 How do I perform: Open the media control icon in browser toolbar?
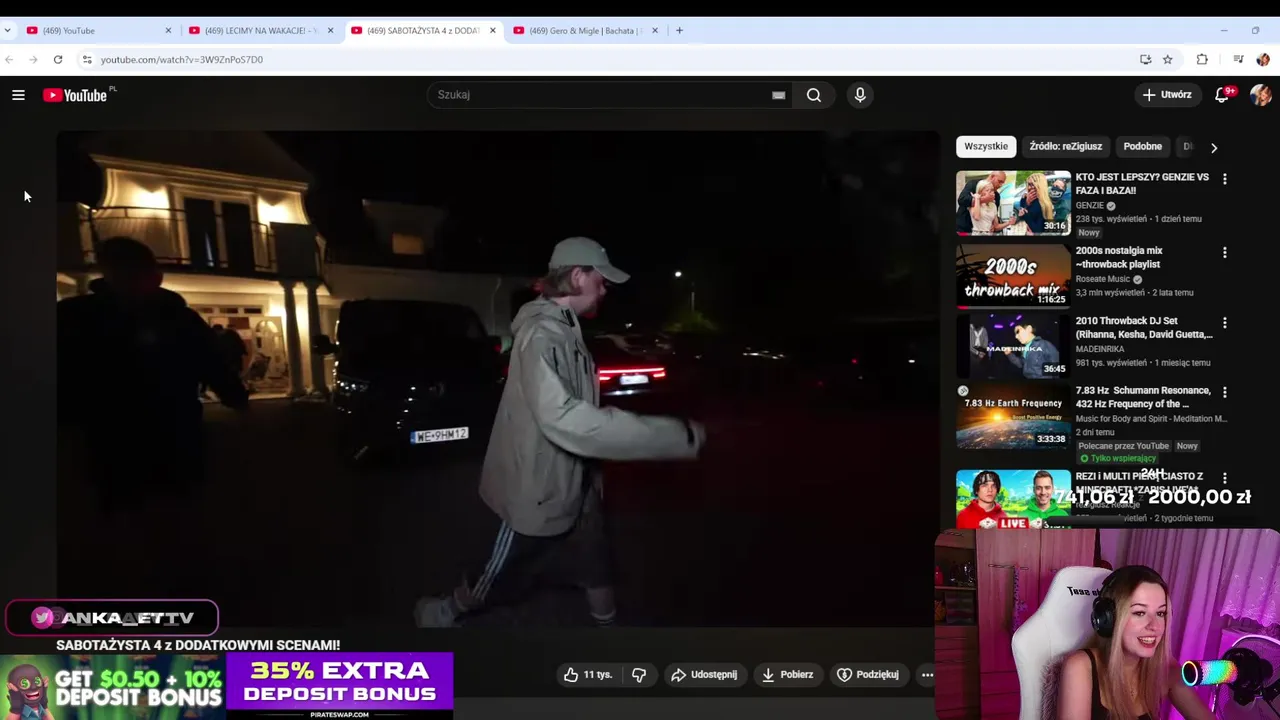[x=1238, y=60]
